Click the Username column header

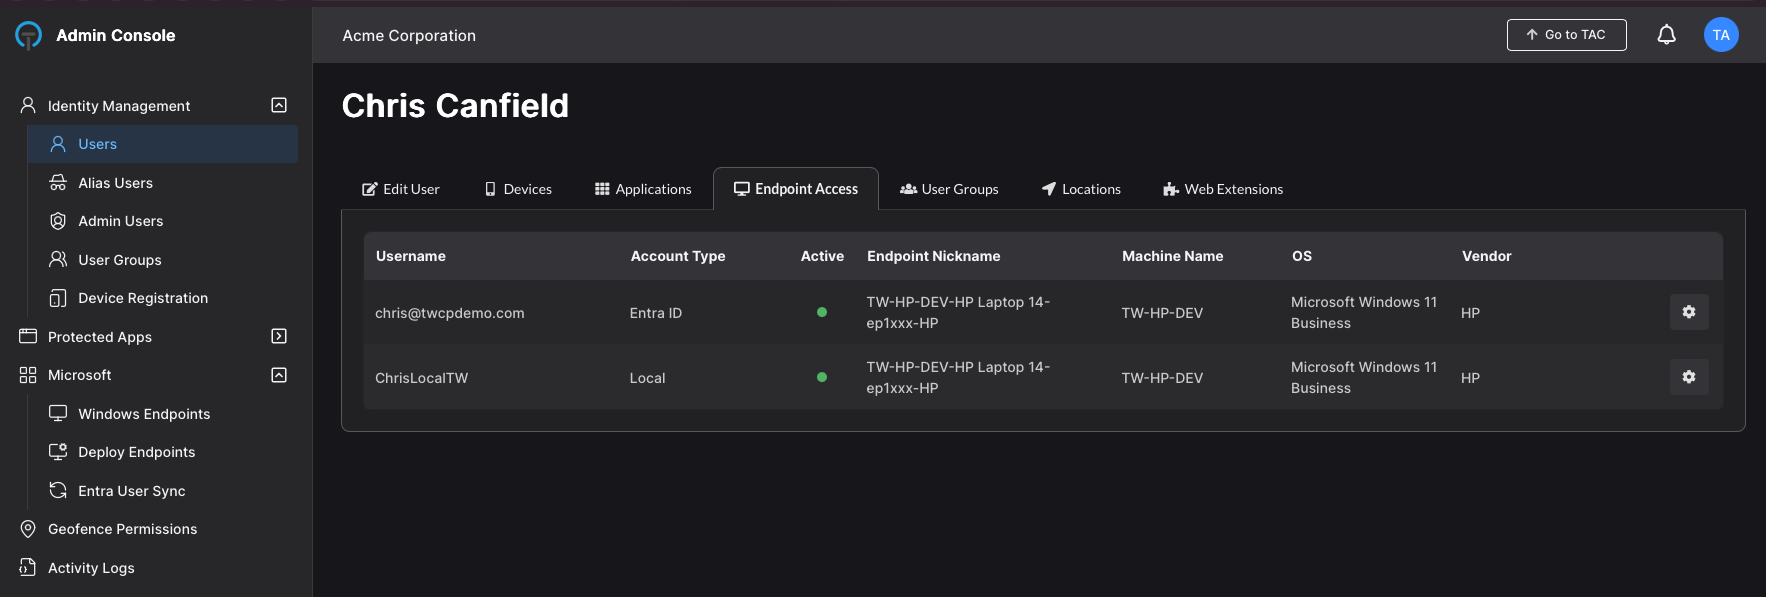[x=411, y=256]
